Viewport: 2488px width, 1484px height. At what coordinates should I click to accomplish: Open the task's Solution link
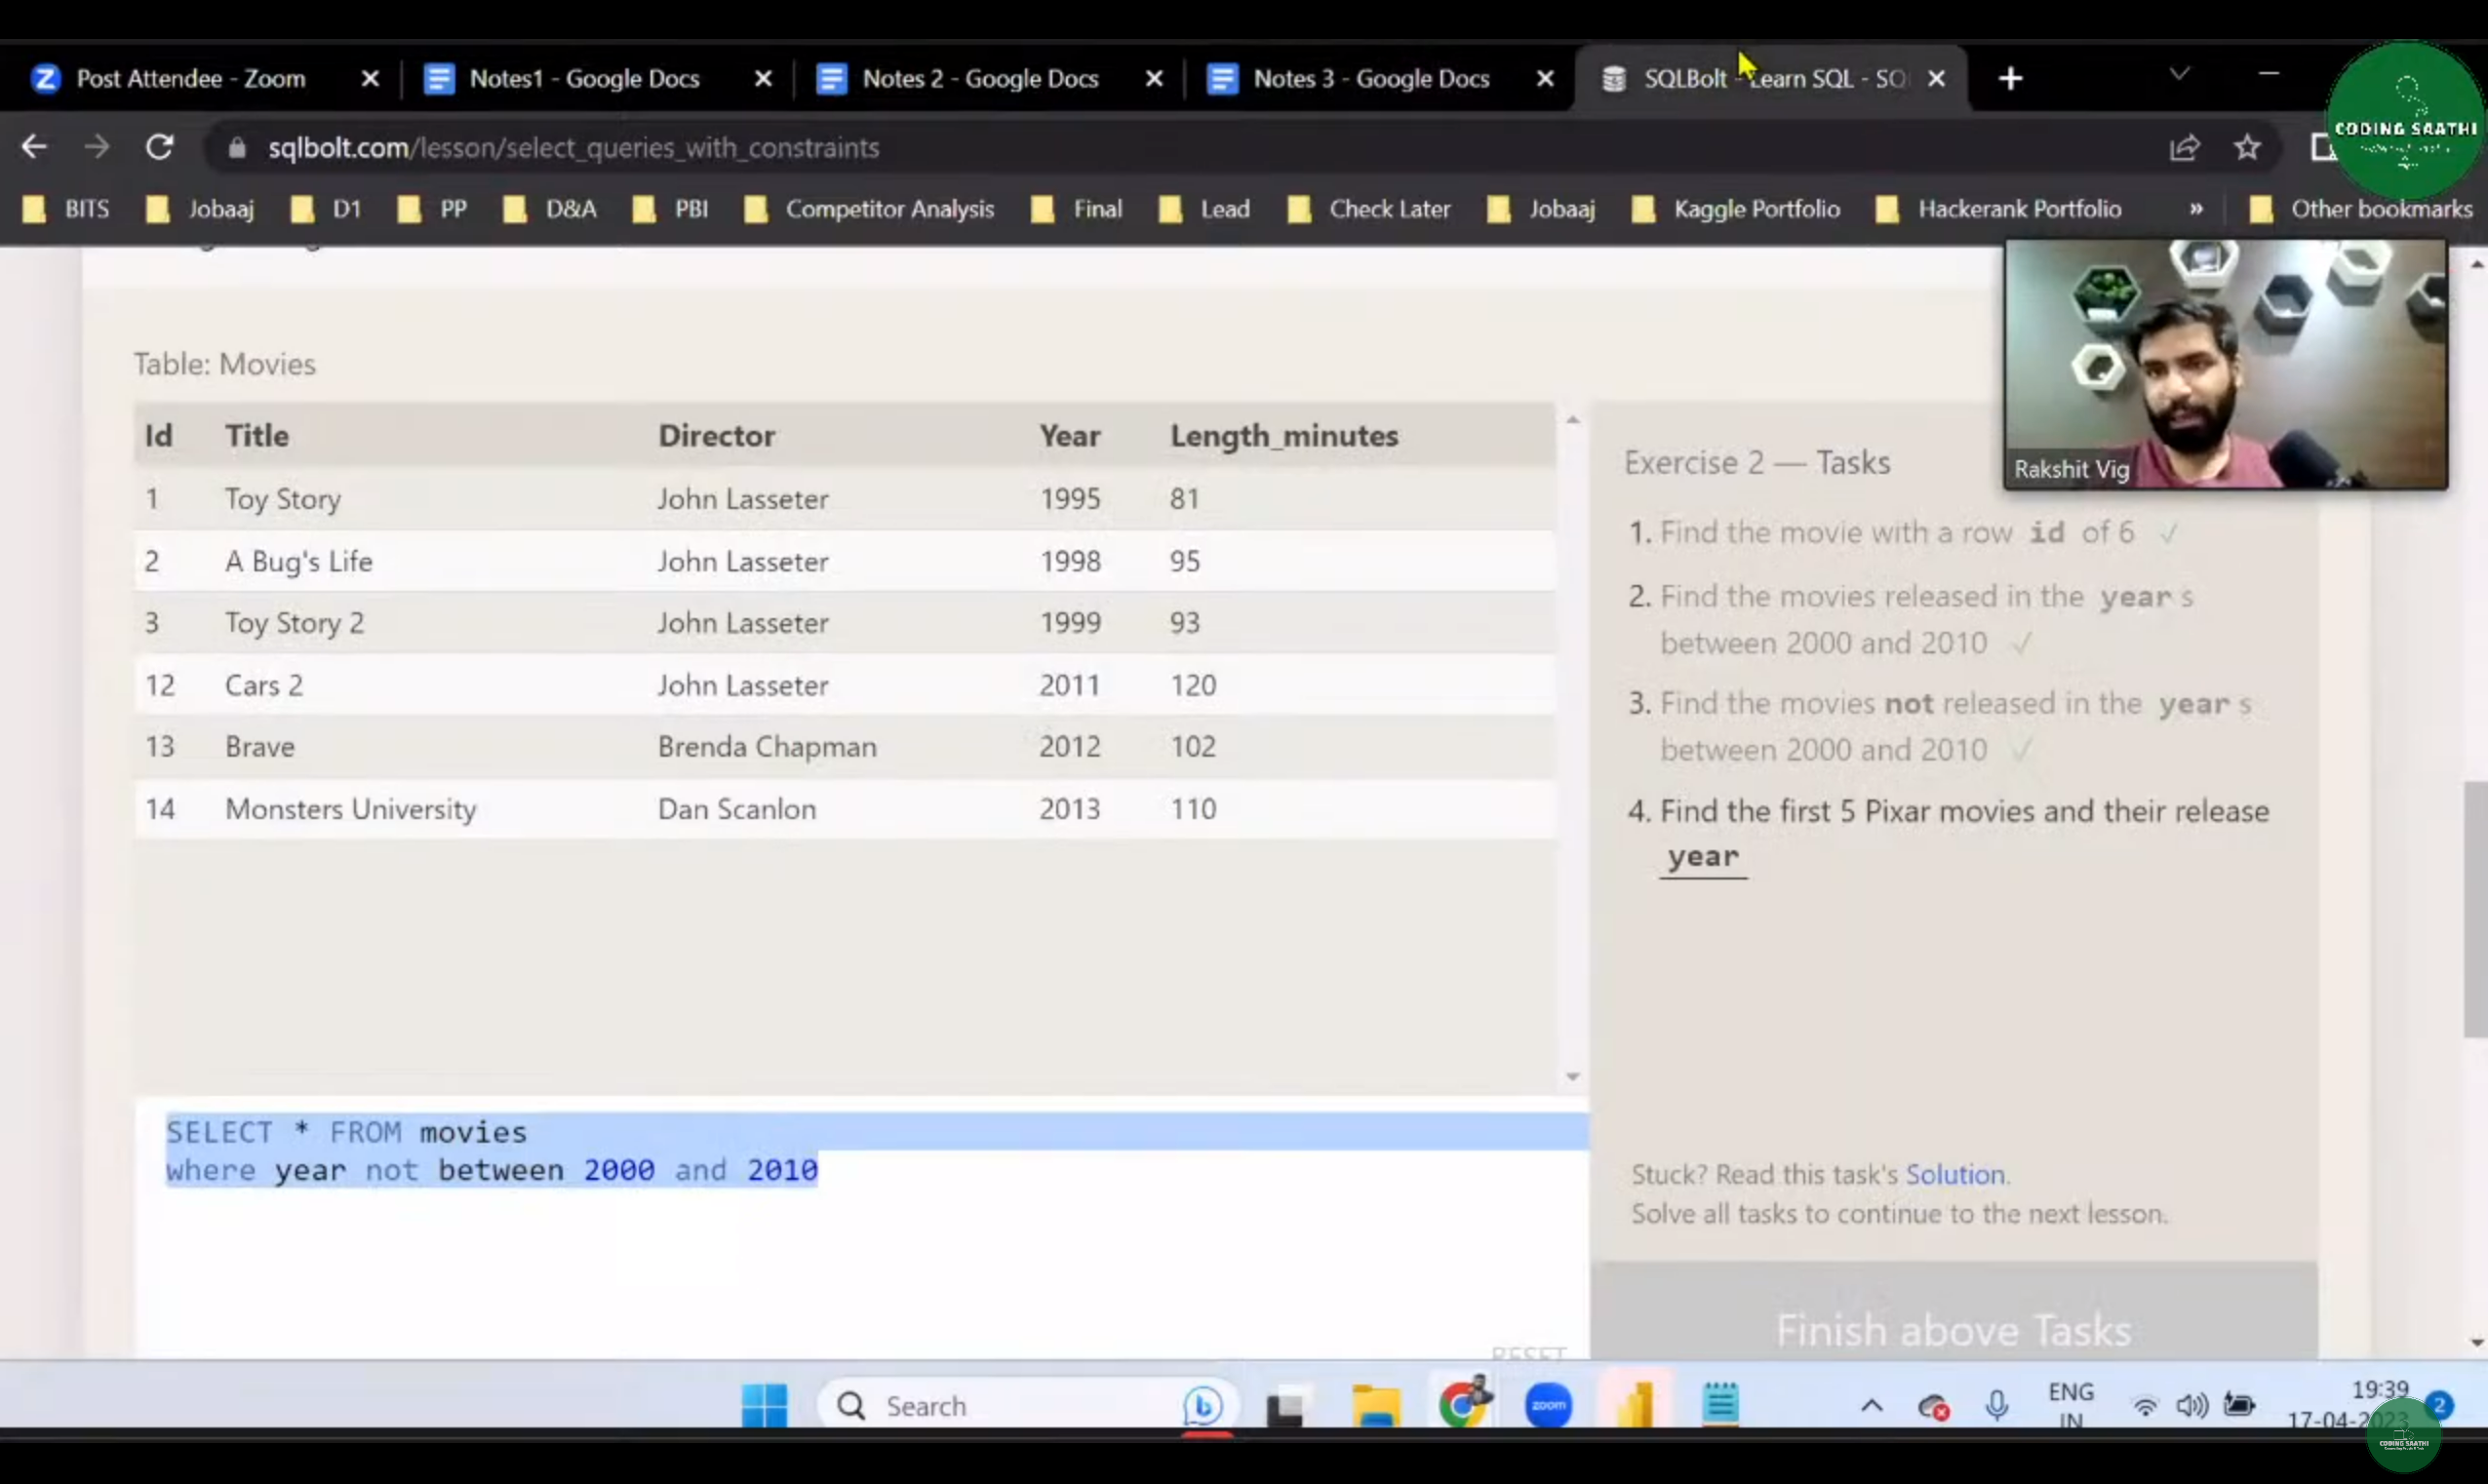click(1954, 1174)
